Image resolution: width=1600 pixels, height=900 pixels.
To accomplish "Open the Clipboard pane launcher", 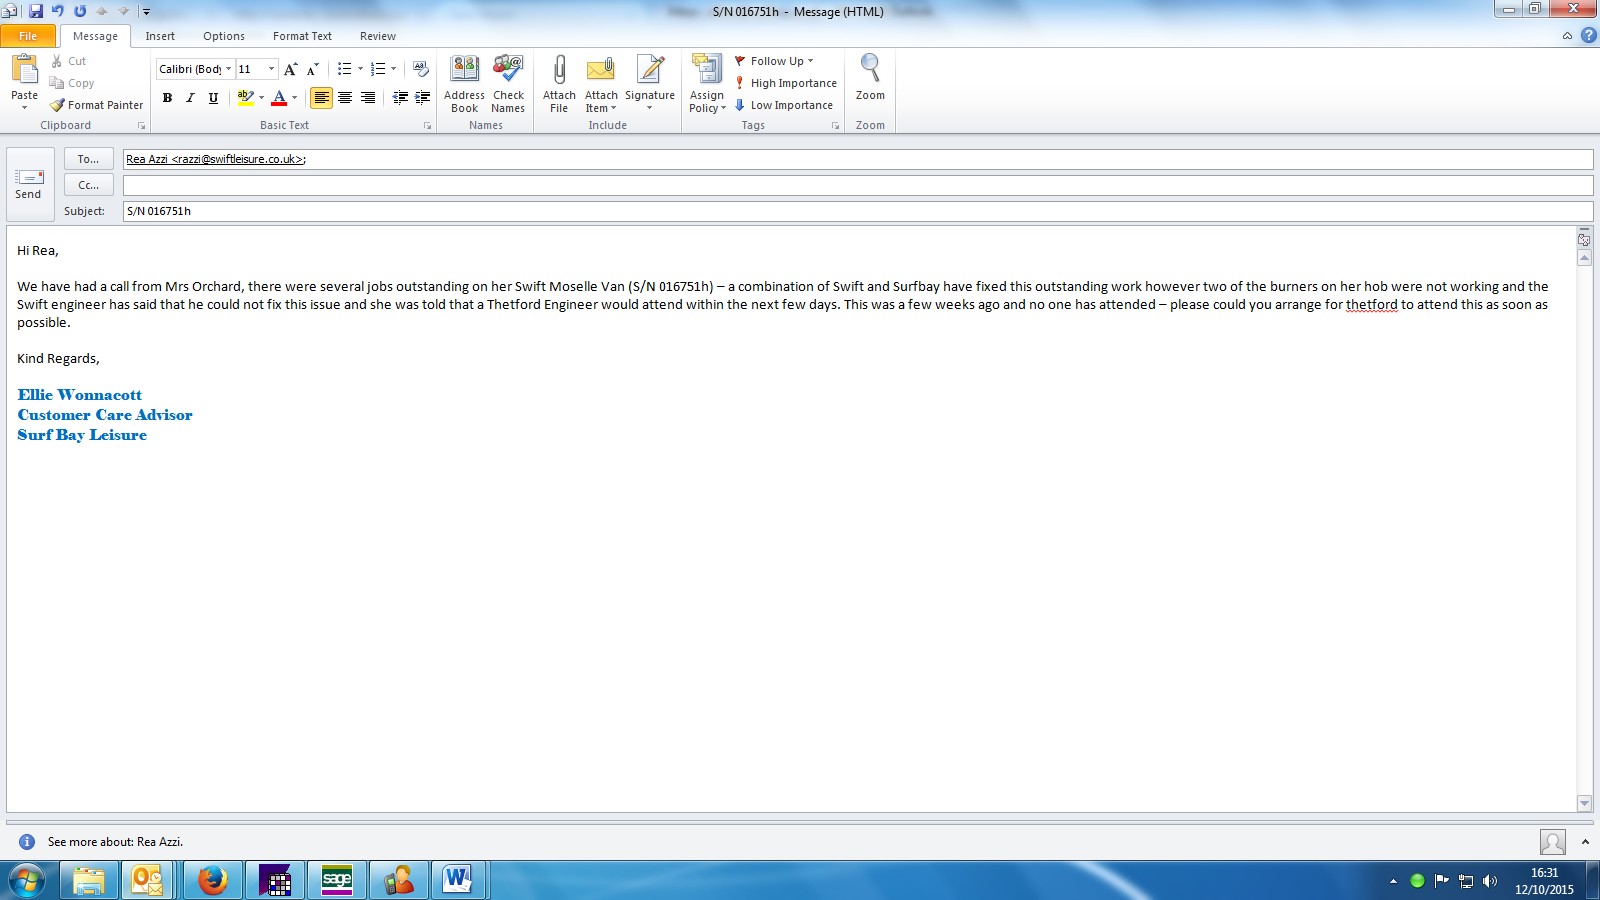I will point(141,126).
